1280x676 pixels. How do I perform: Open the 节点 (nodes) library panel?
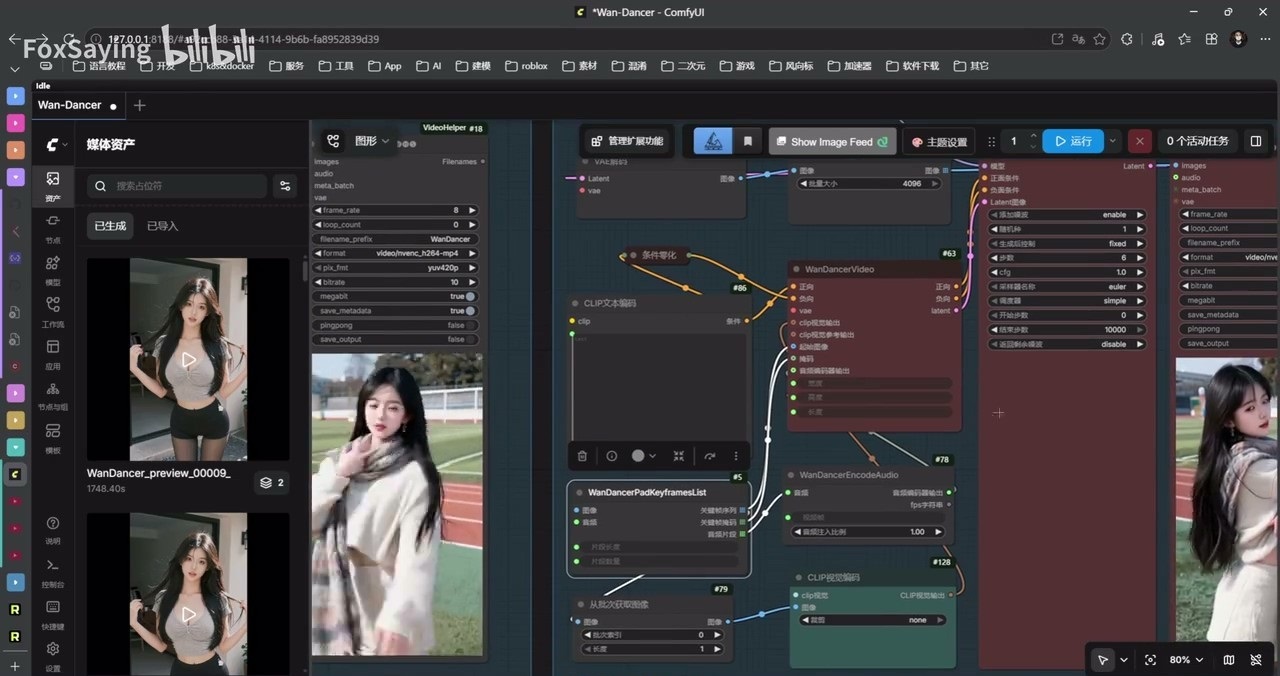pos(53,227)
